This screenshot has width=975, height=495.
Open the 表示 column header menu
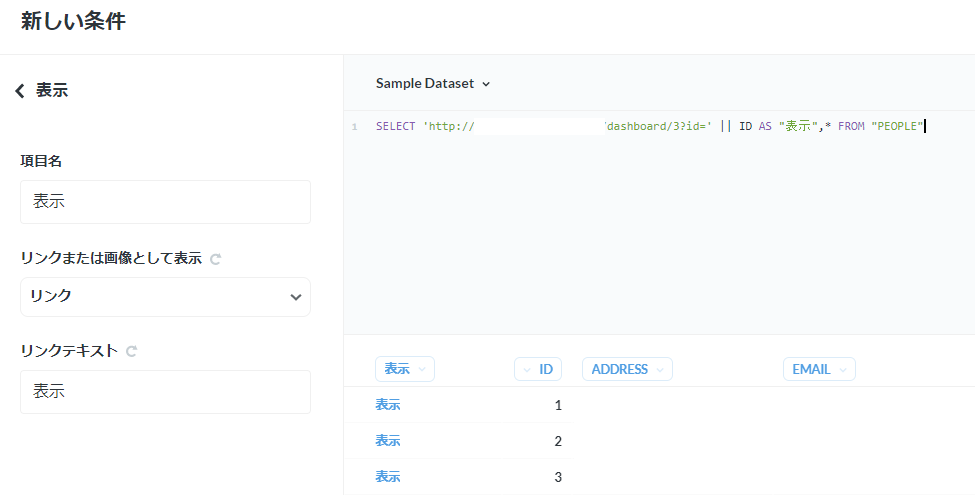pyautogui.click(x=405, y=369)
